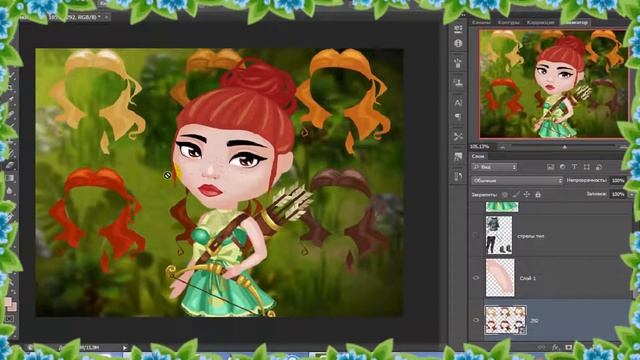Open the Properties info panel icon
This screenshot has height=360, width=640.
(458, 43)
